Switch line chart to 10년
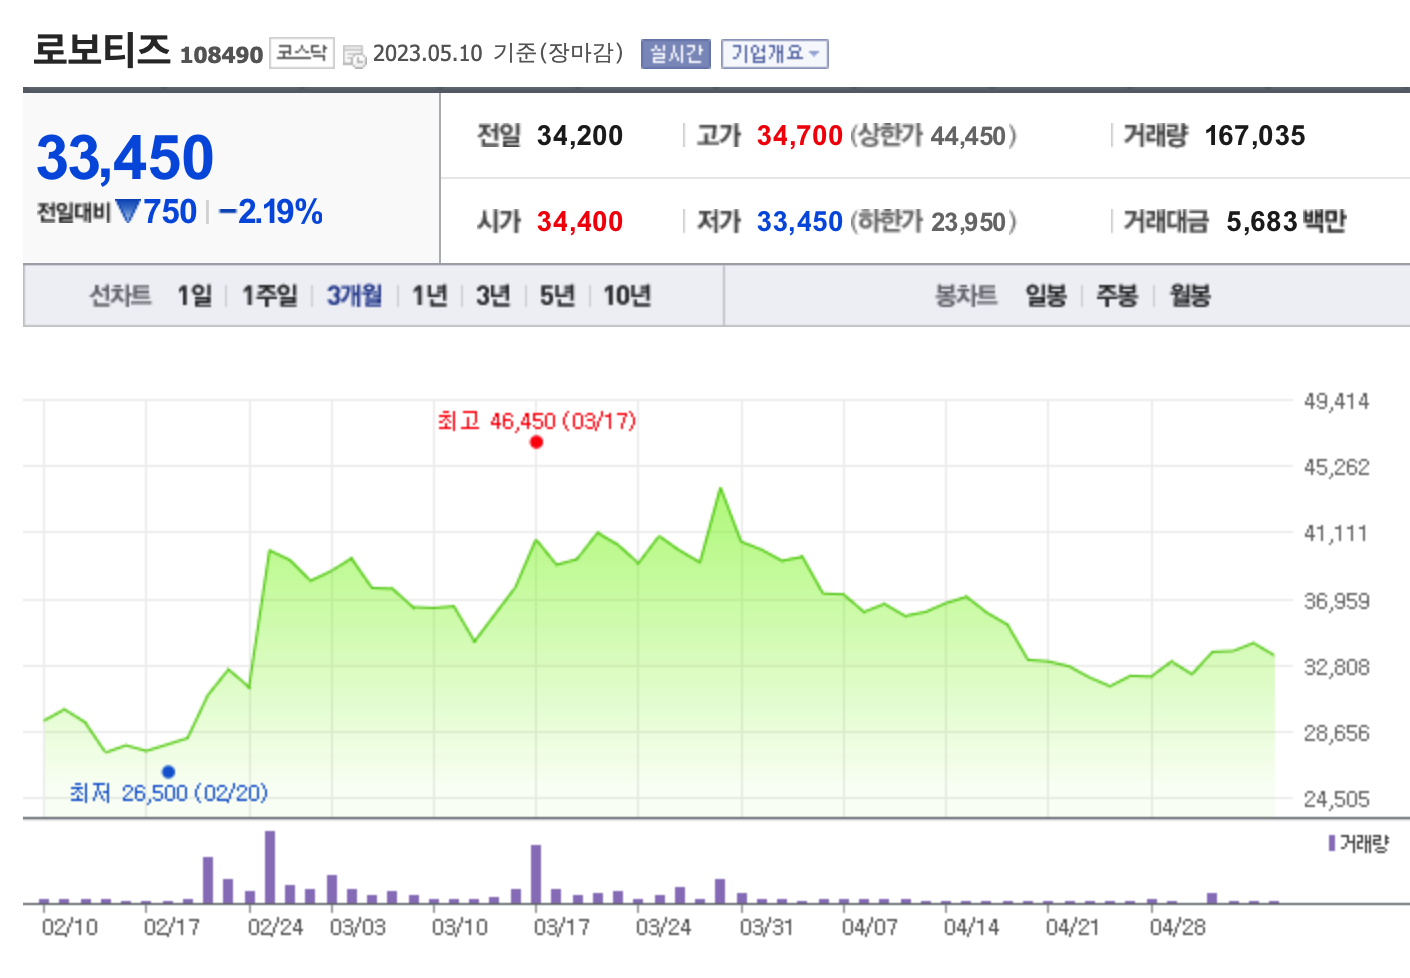The width and height of the screenshot is (1410, 978). tap(627, 296)
